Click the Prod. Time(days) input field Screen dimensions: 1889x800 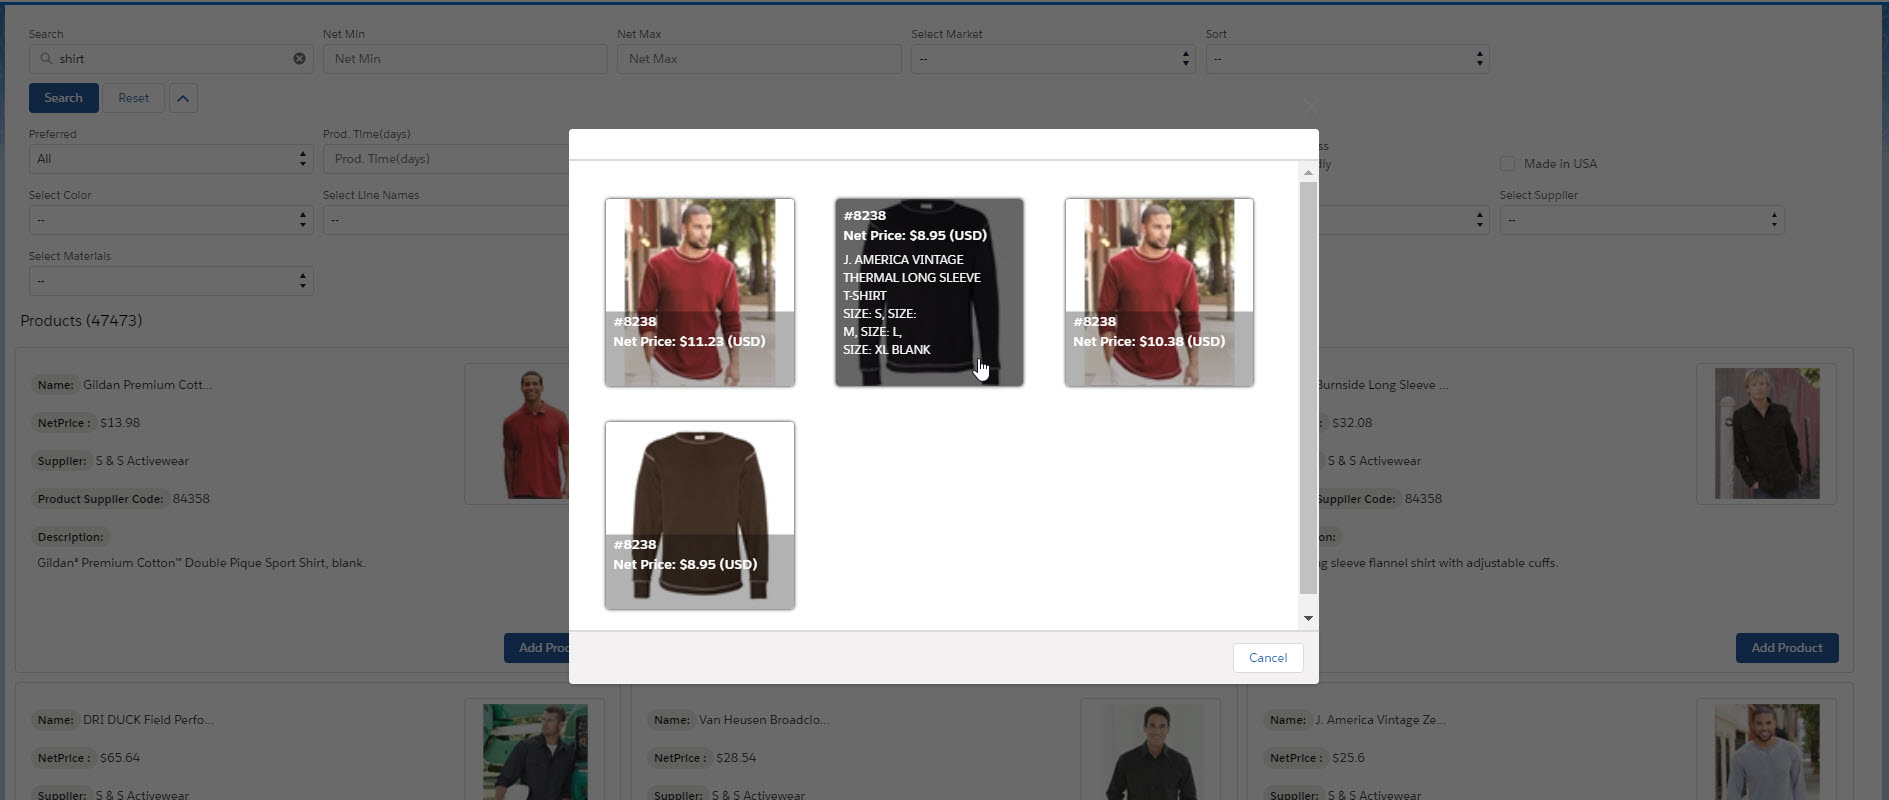(446, 159)
